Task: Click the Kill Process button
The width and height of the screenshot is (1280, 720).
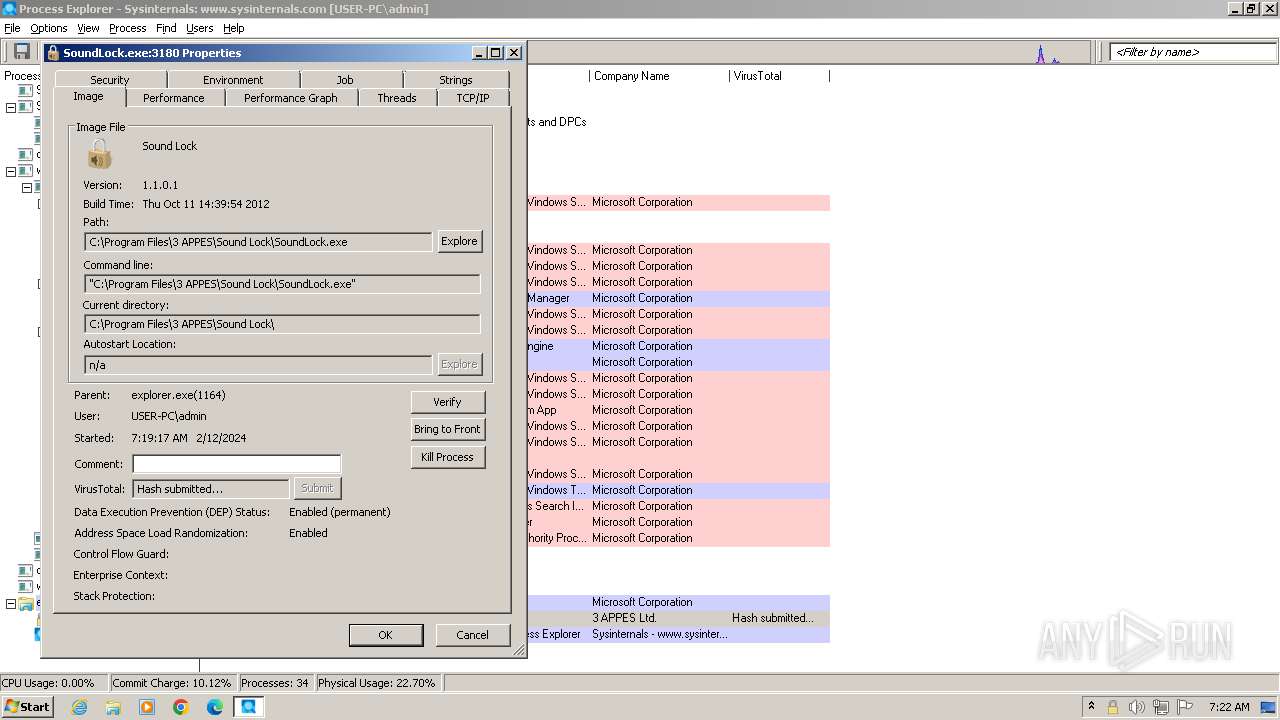Action: click(447, 457)
